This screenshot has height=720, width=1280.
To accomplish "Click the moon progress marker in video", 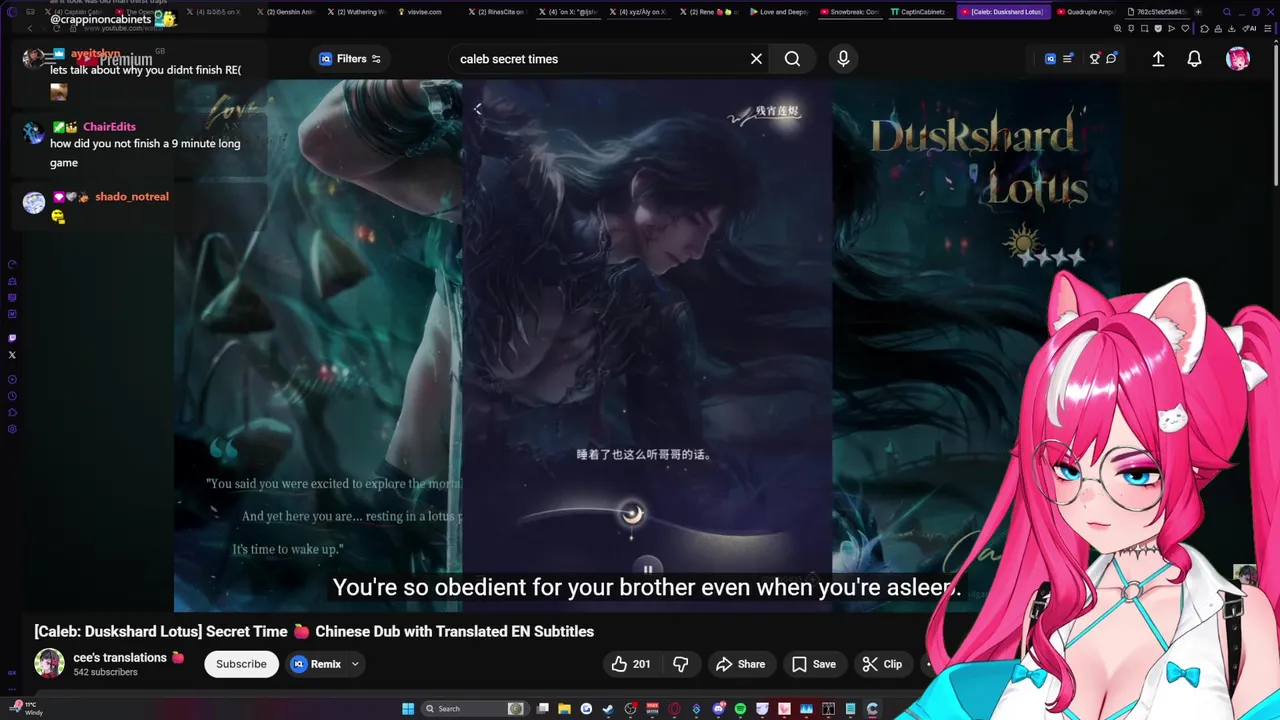I will click(632, 514).
